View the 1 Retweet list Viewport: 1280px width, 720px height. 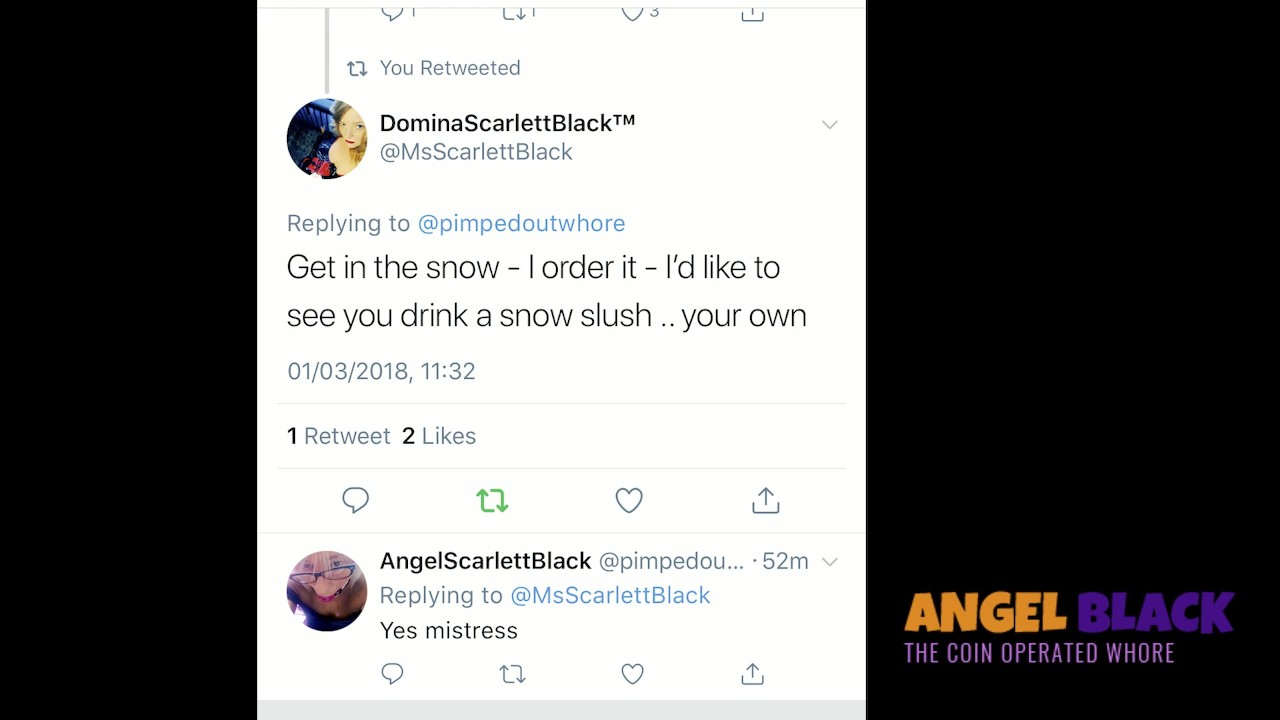click(x=339, y=436)
